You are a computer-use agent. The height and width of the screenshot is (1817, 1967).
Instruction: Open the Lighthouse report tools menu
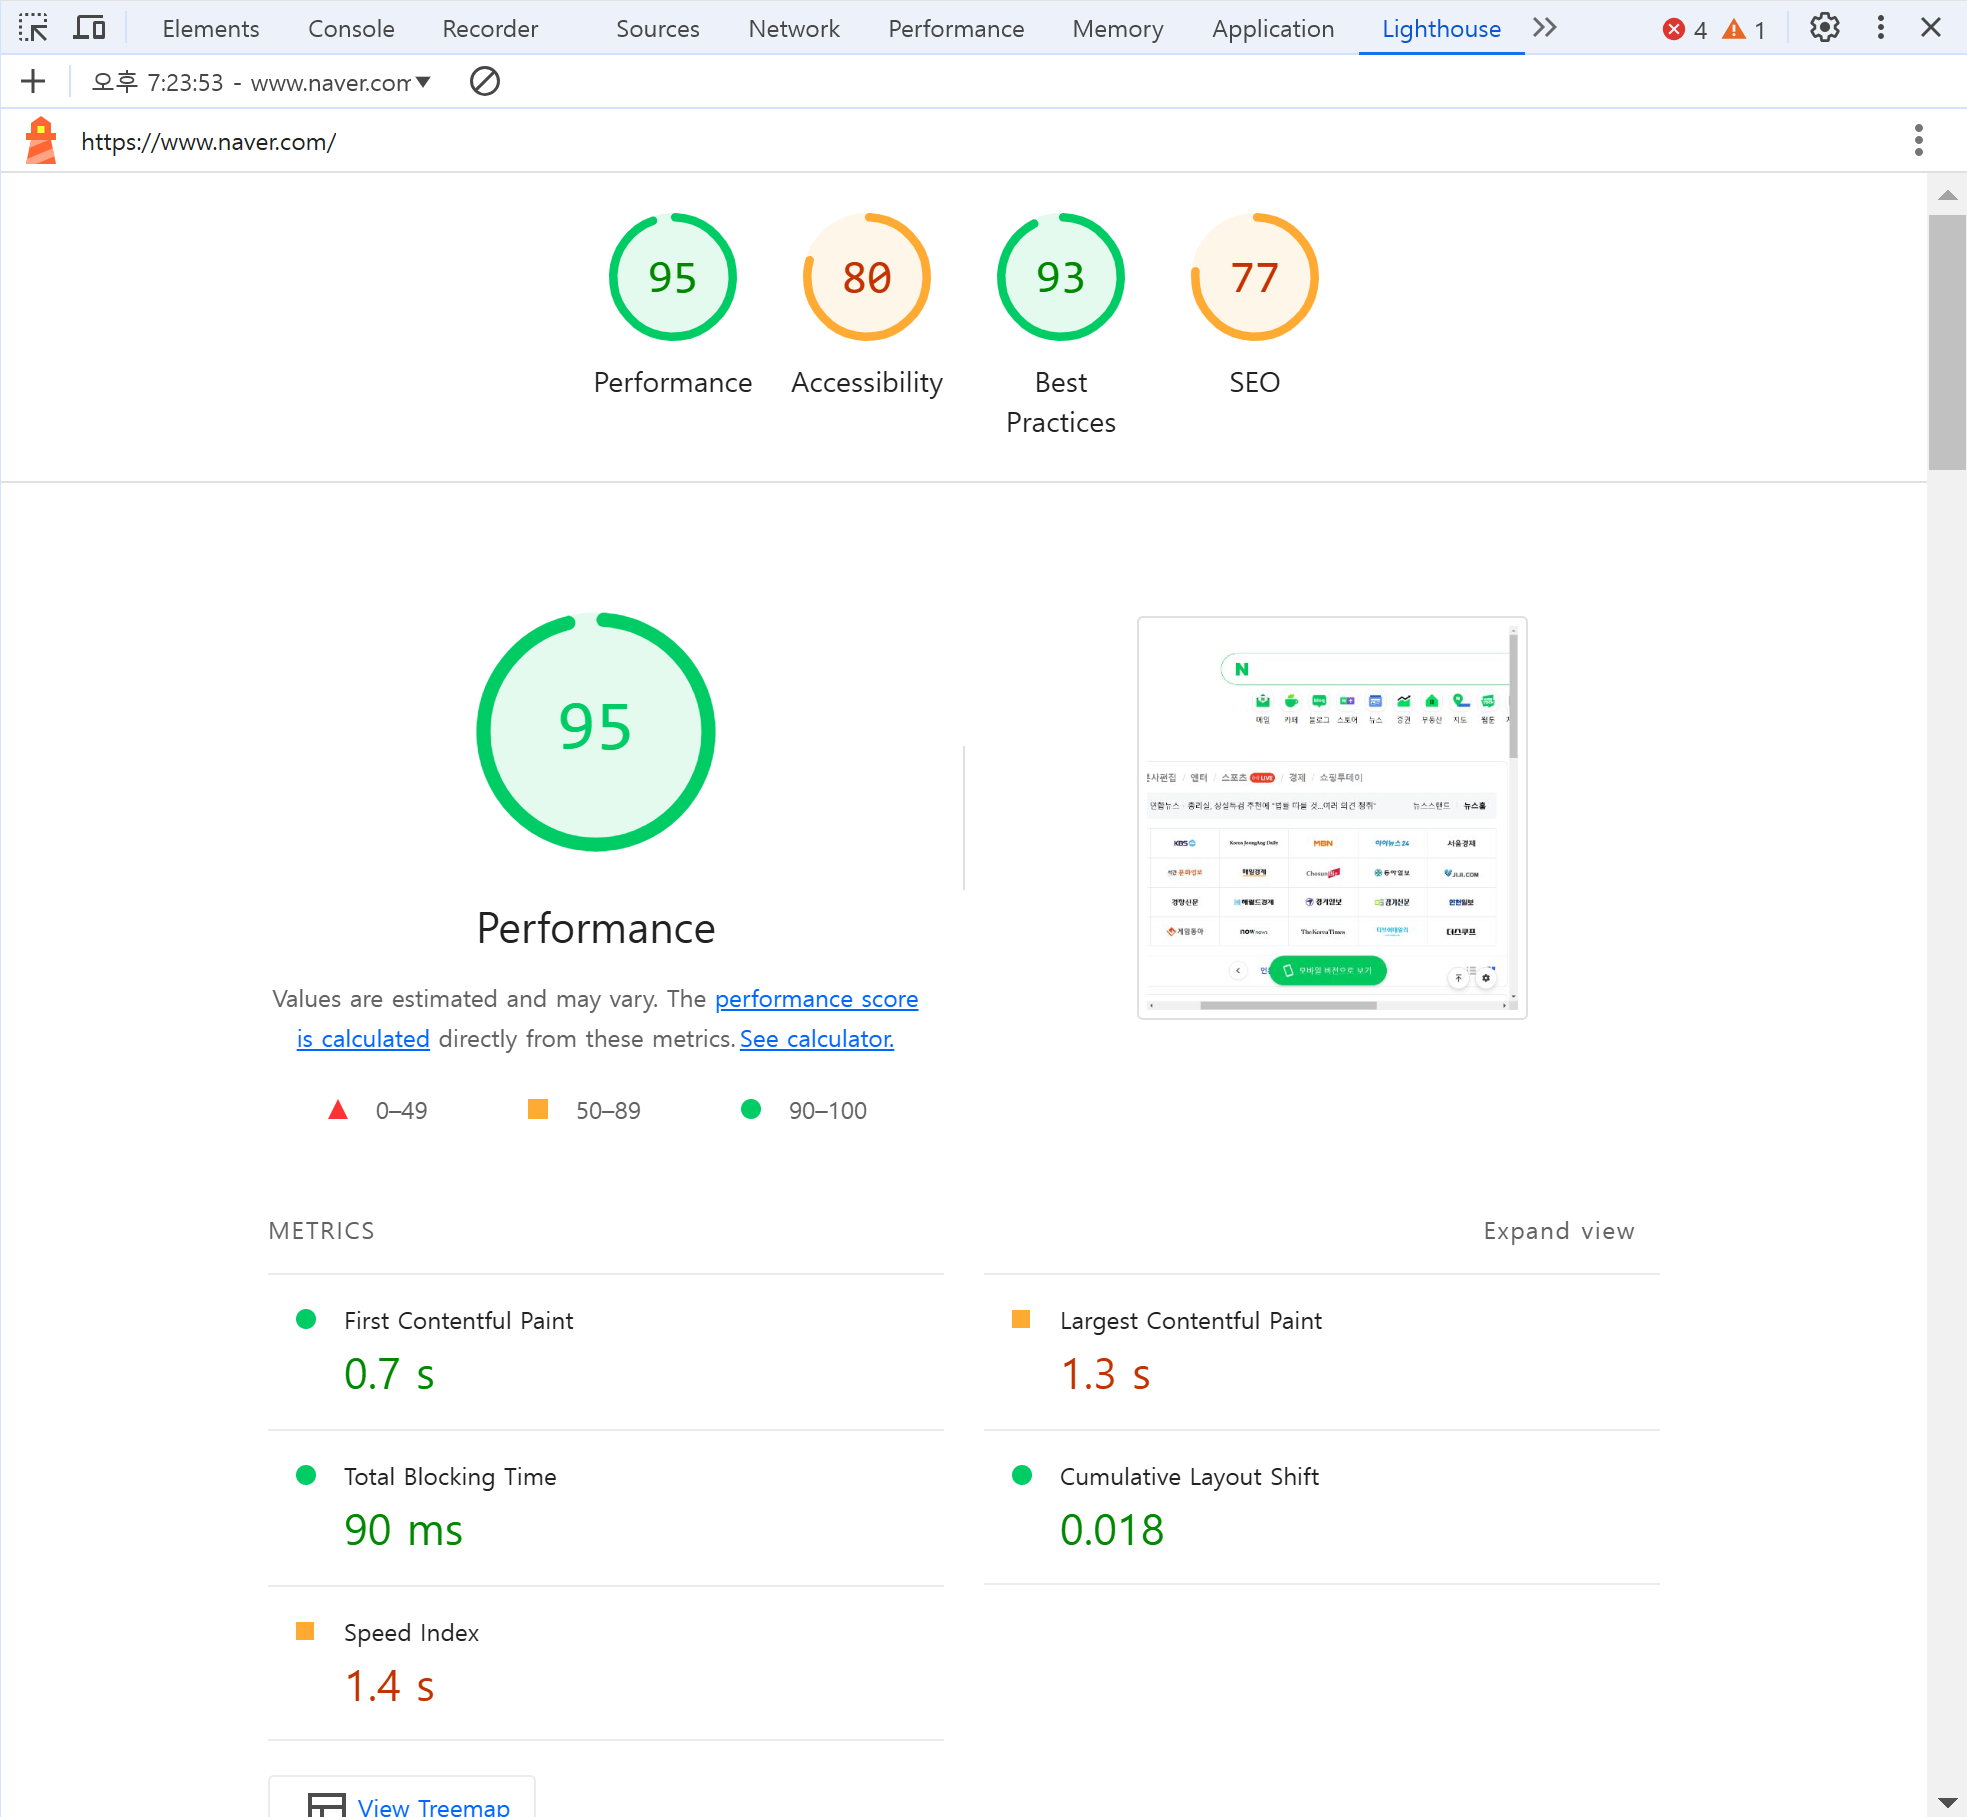1918,141
